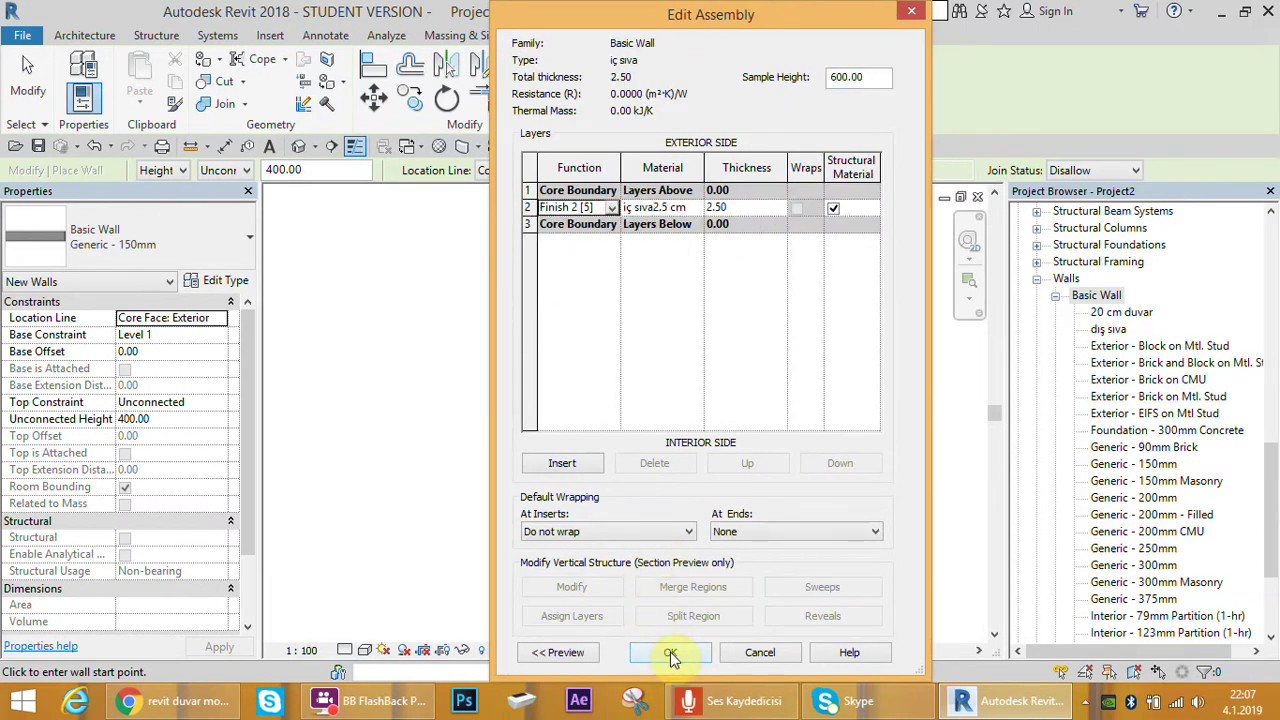Open the Finish 2 [5] function dropdown
The image size is (1280, 720).
coord(611,208)
